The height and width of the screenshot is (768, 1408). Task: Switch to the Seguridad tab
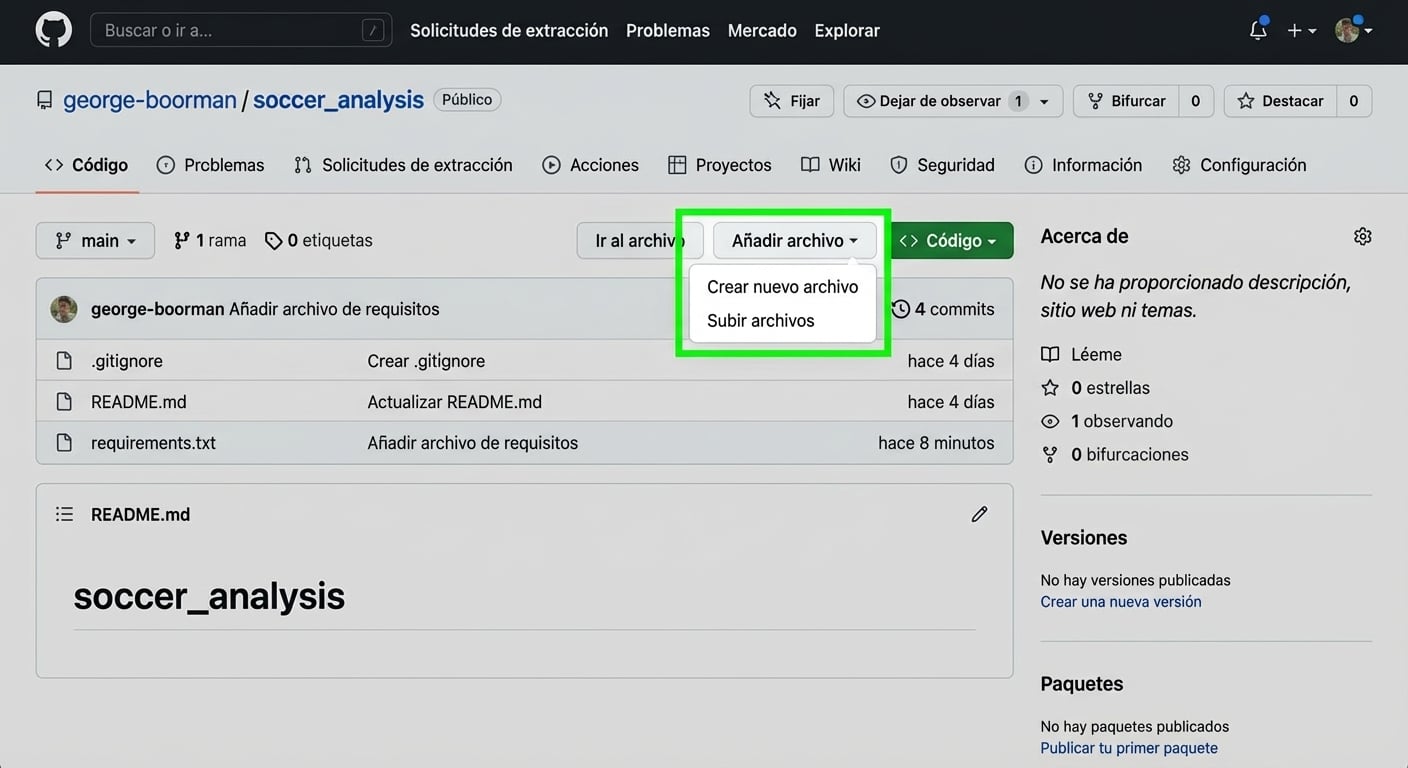[x=942, y=165]
